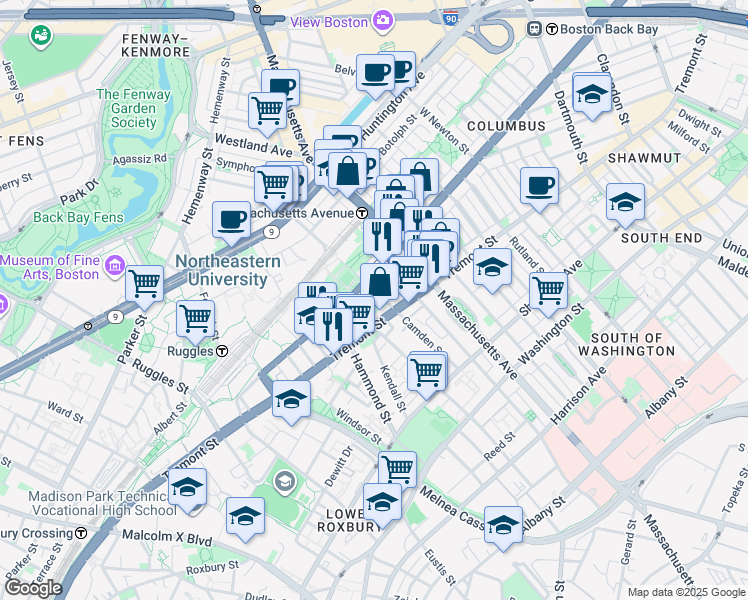Click the coffee marker beside Northeastern University
748x600 pixels.
pyautogui.click(x=231, y=220)
